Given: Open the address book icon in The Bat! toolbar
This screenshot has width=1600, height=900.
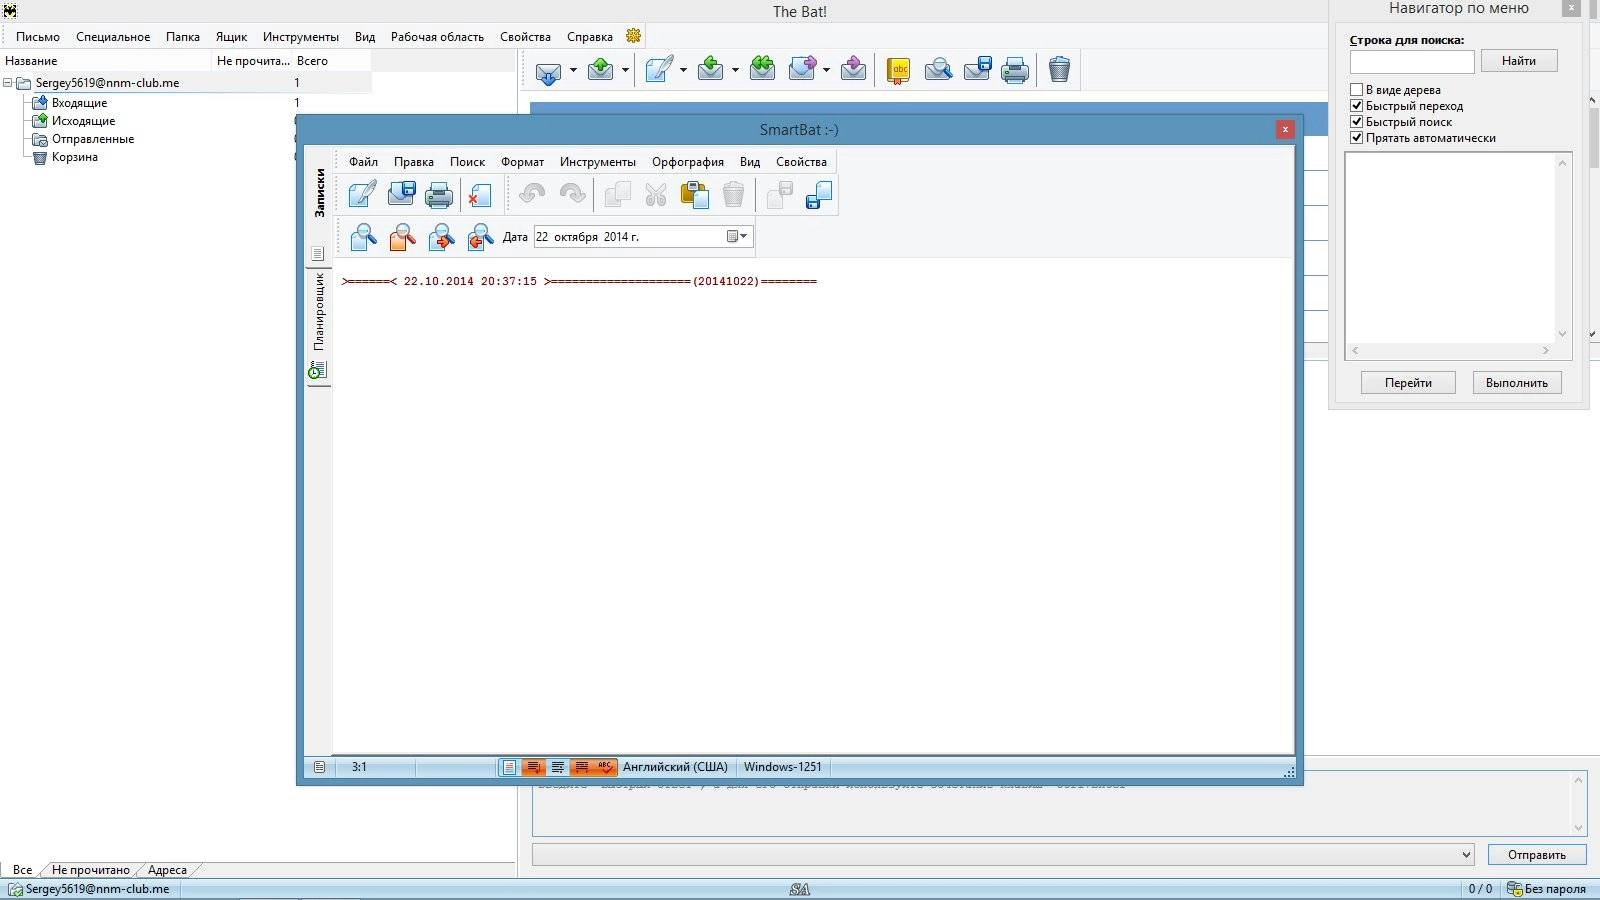Looking at the screenshot, I should point(899,70).
